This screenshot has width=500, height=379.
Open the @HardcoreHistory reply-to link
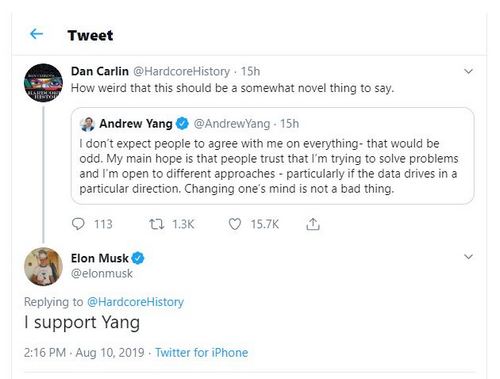pyautogui.click(x=135, y=302)
